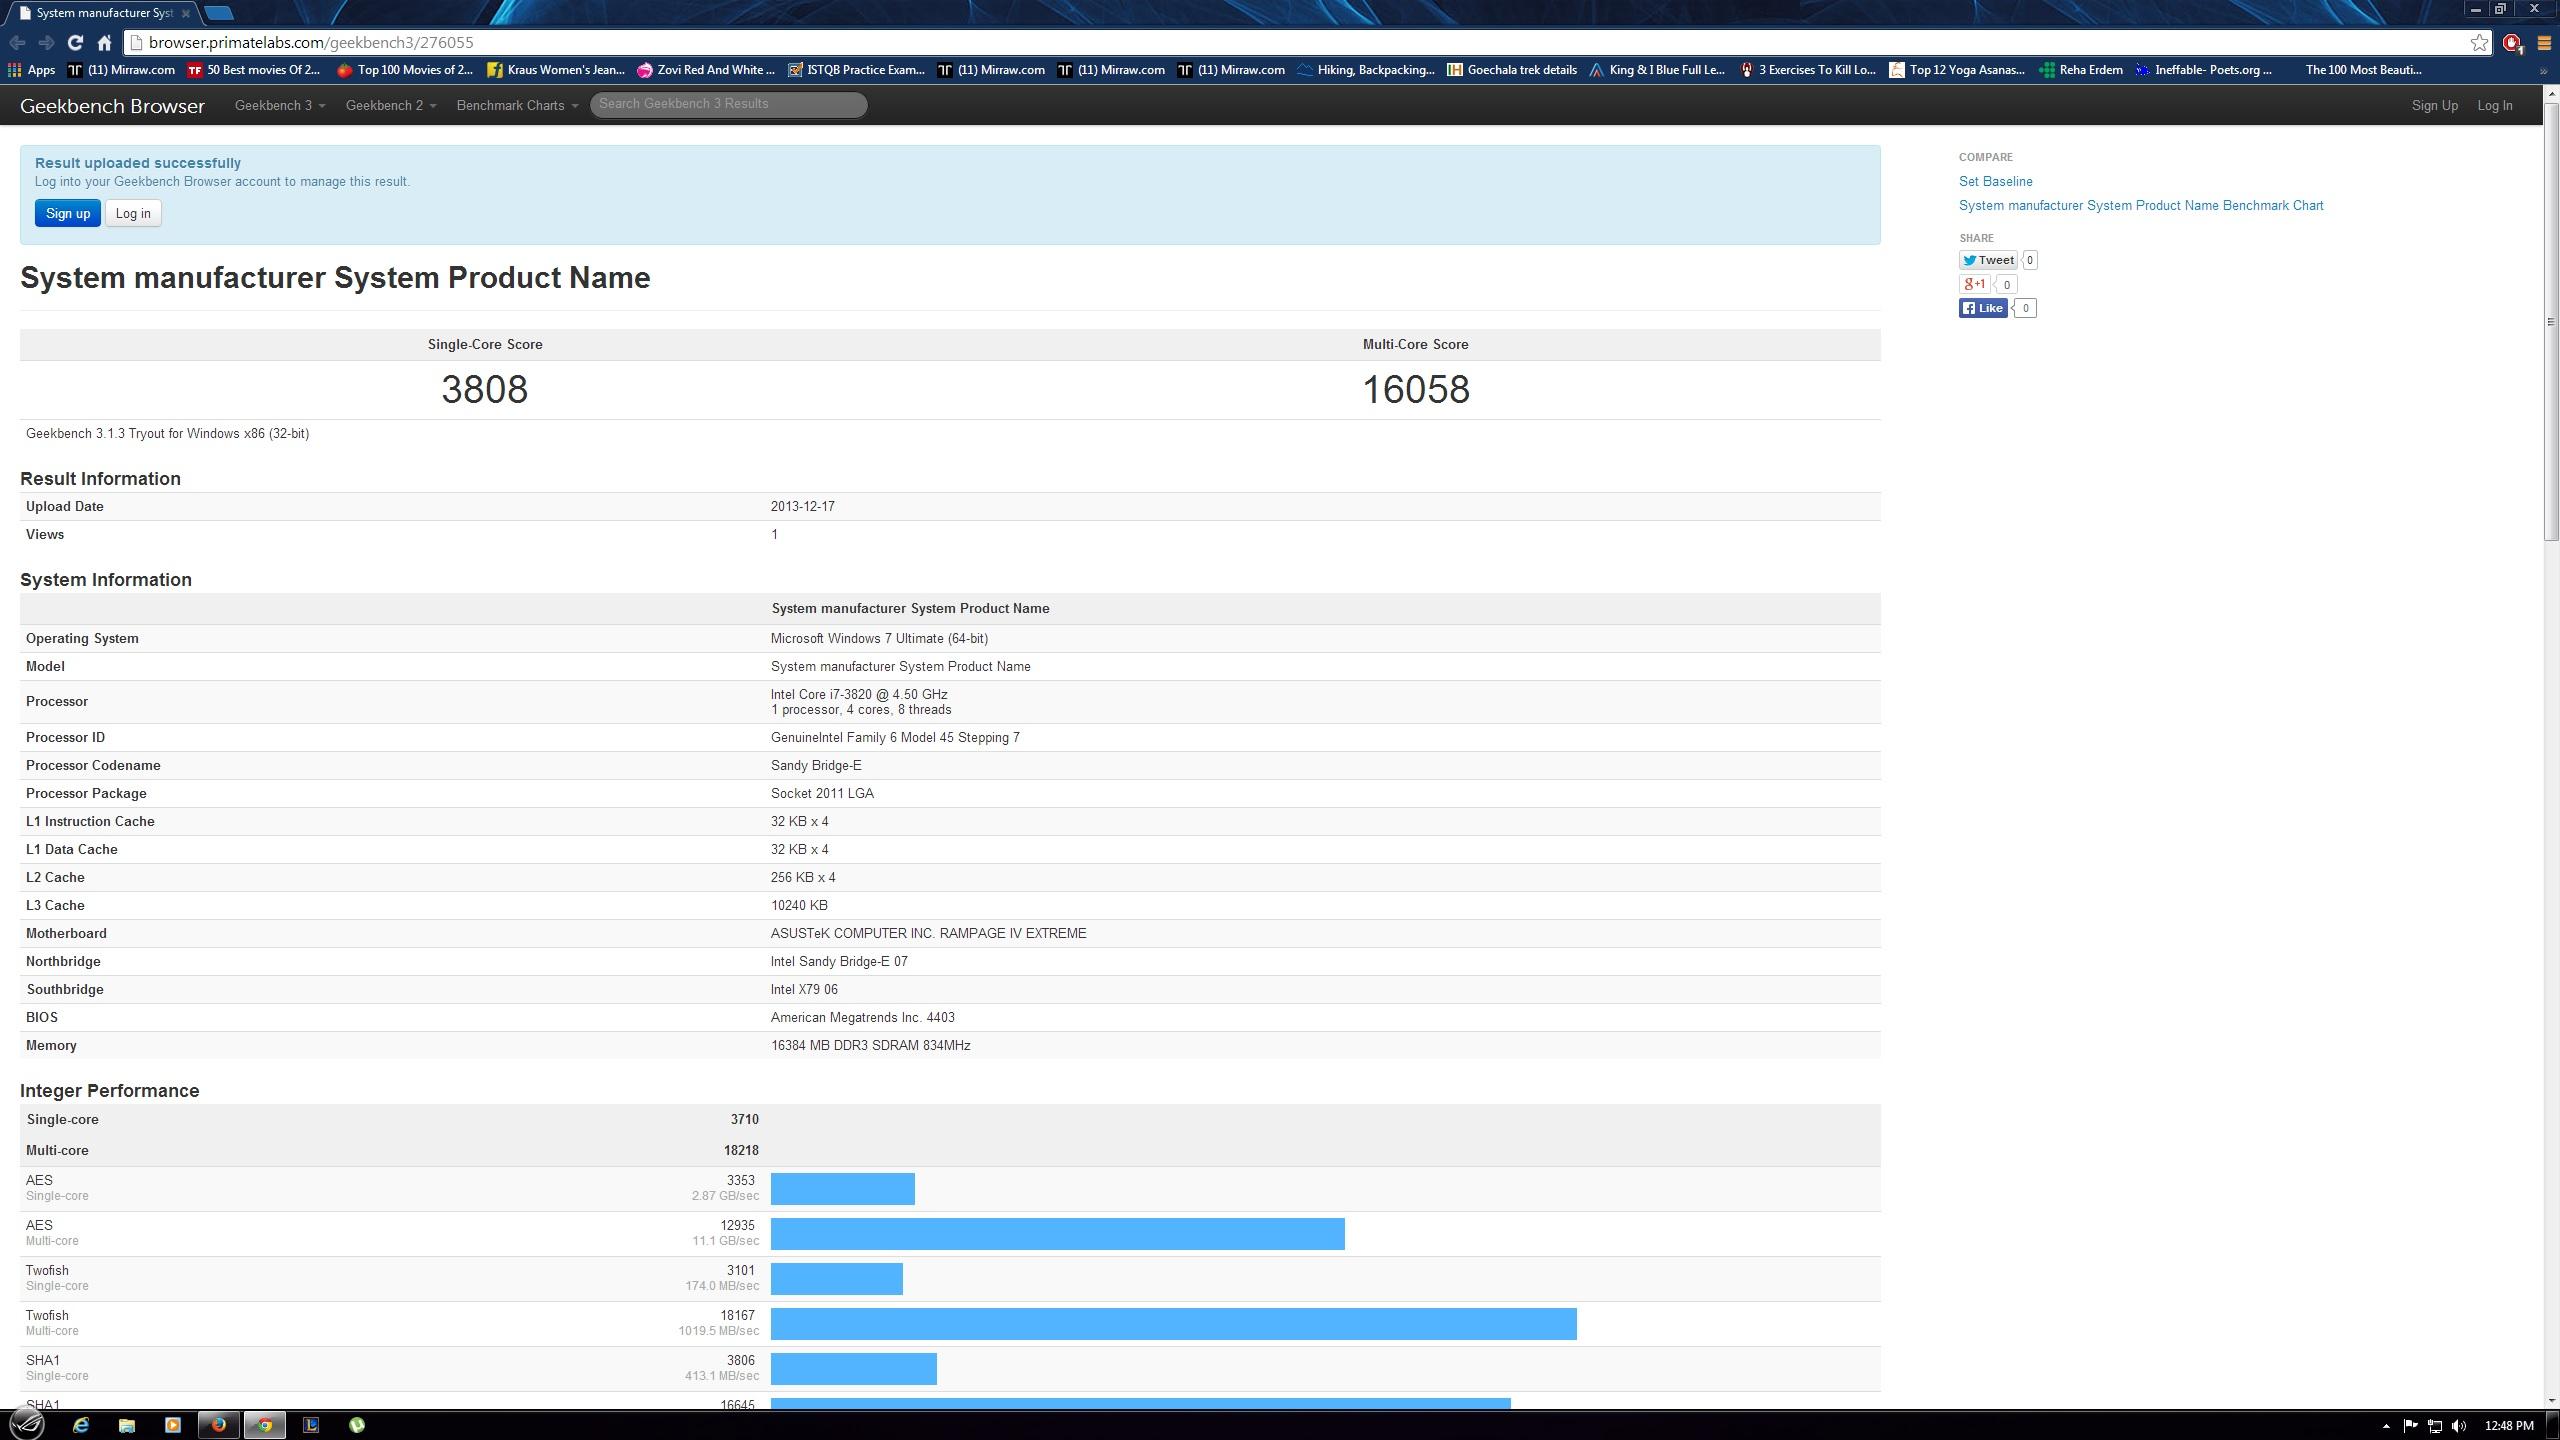Click Sign Up in the navbar
2560x1440 pixels.
[x=2434, y=105]
